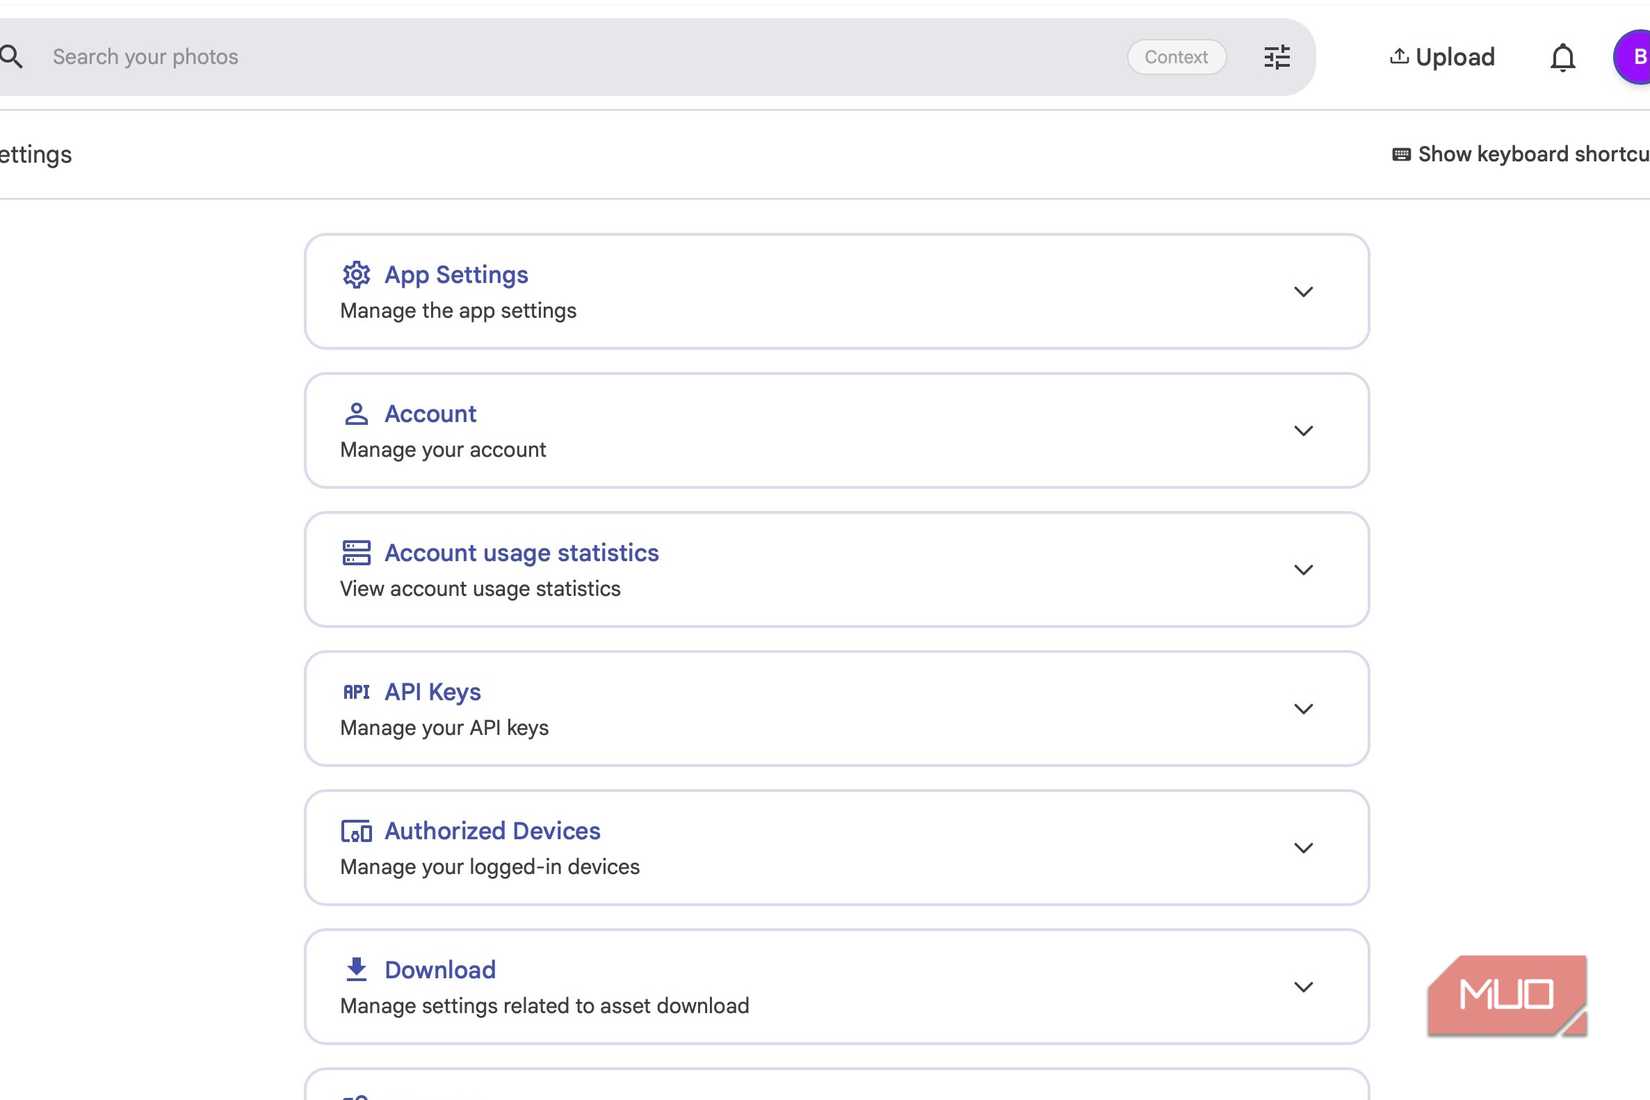
Task: Open search filter options icon
Action: pos(1277,57)
